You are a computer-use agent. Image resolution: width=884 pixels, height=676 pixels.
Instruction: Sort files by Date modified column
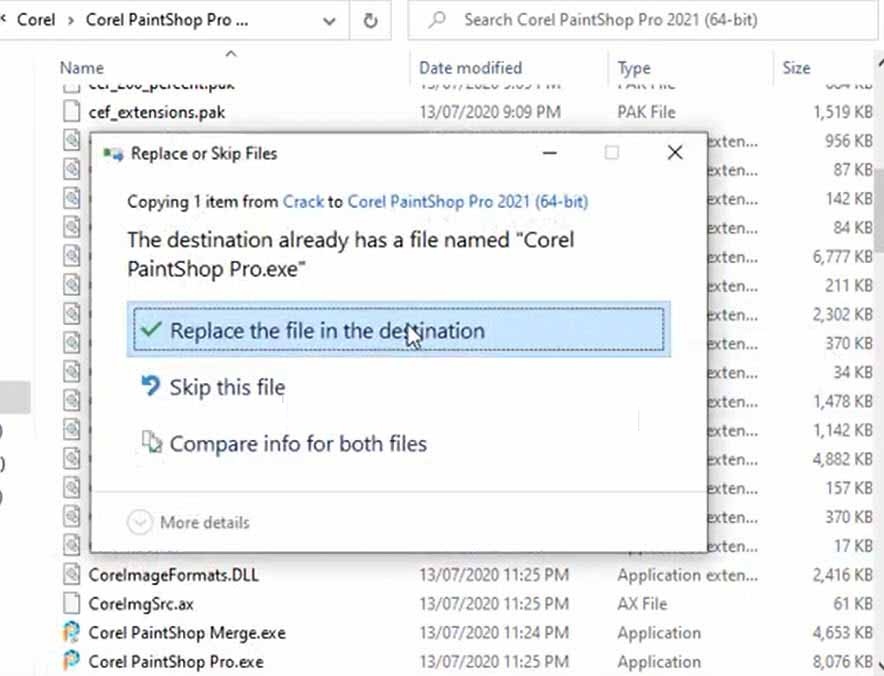(x=470, y=68)
